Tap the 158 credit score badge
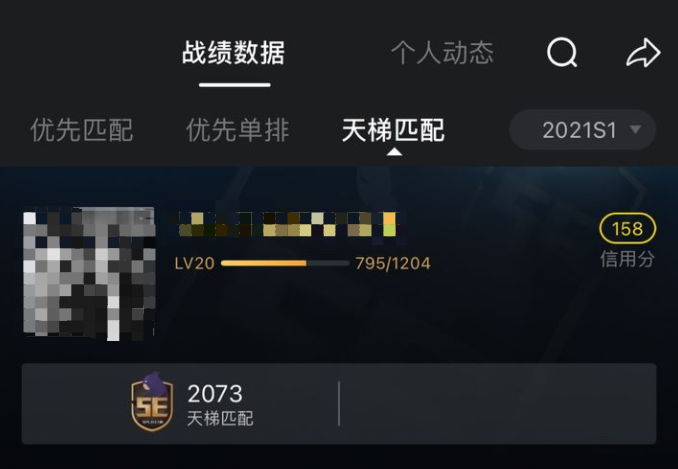Screen dimensions: 678x469 [627, 228]
